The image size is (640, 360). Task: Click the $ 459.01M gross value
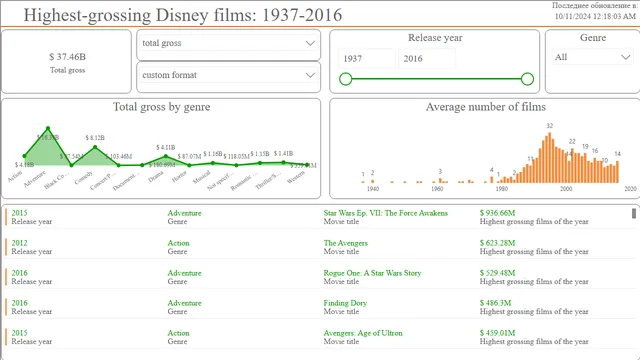[497, 333]
